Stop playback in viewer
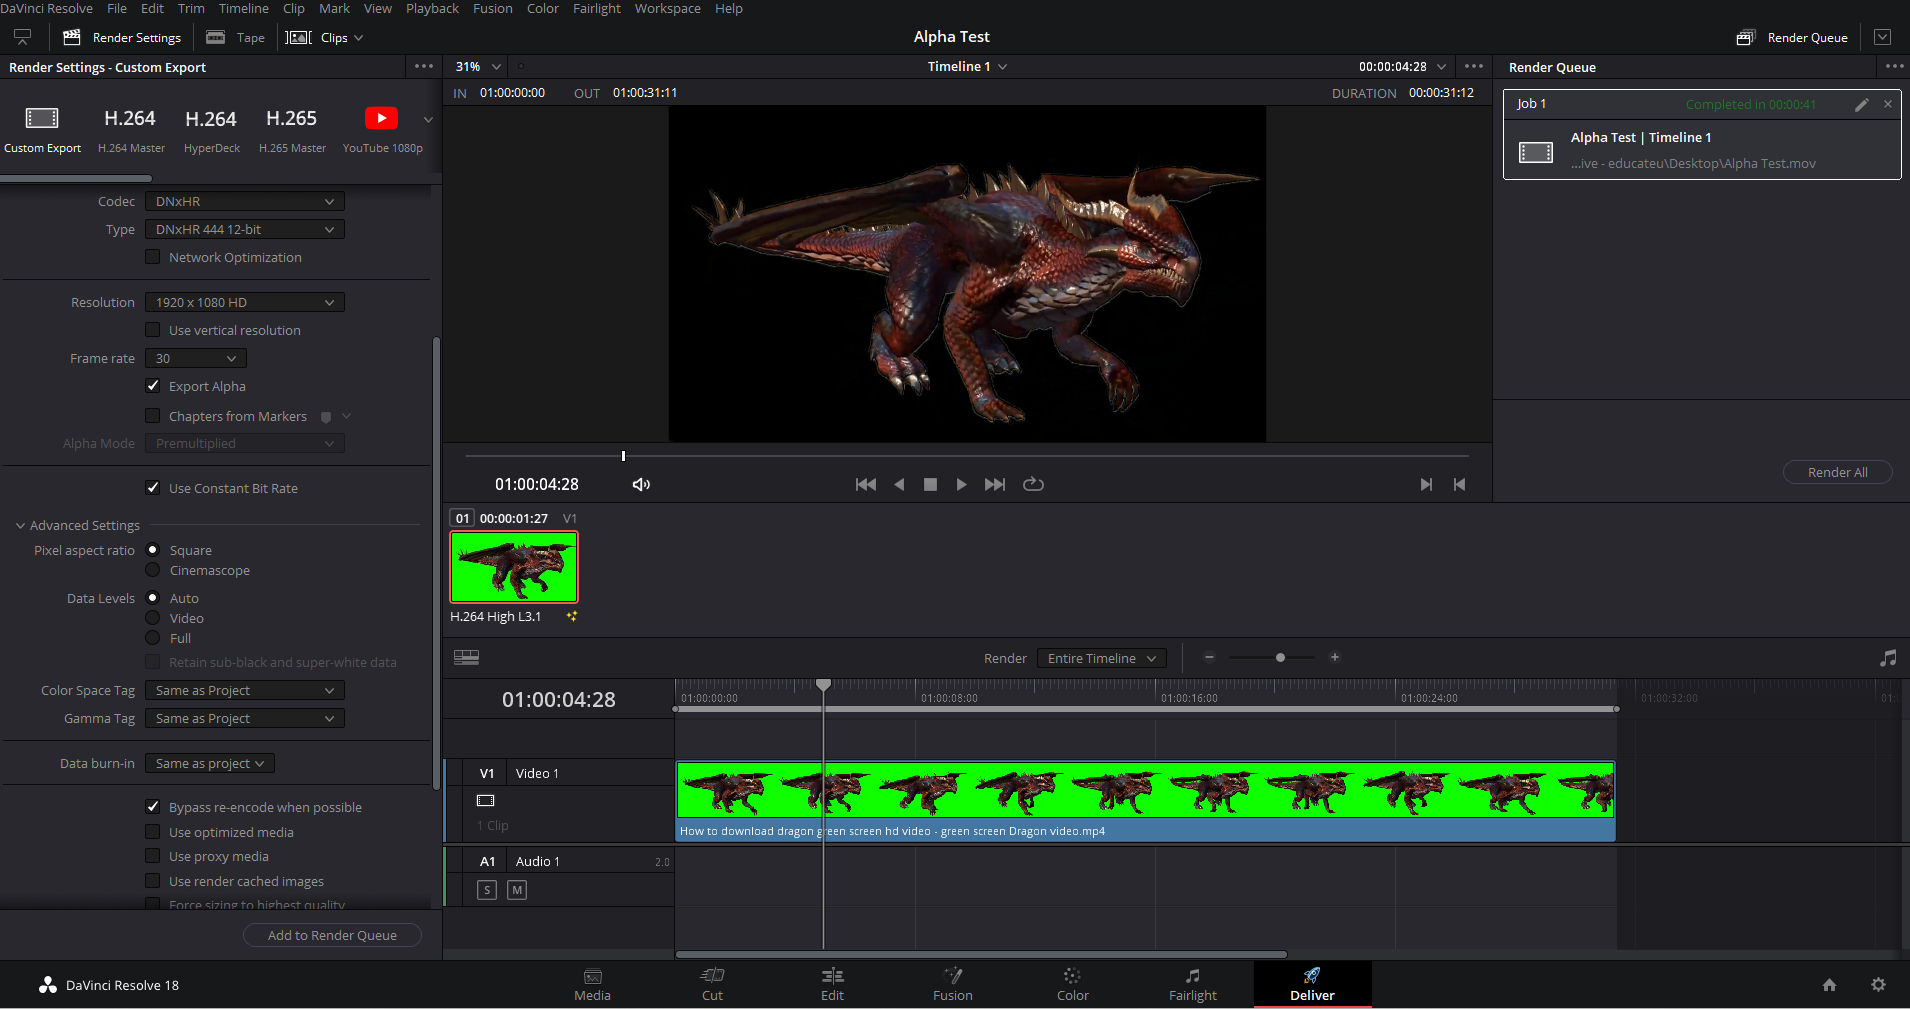 (930, 484)
